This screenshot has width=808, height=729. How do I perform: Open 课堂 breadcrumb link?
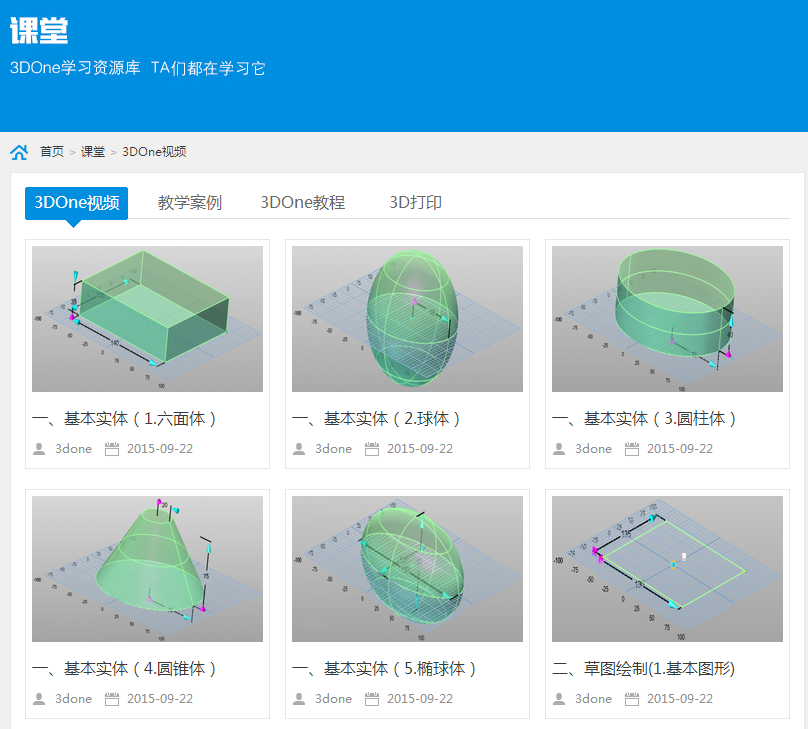93,152
